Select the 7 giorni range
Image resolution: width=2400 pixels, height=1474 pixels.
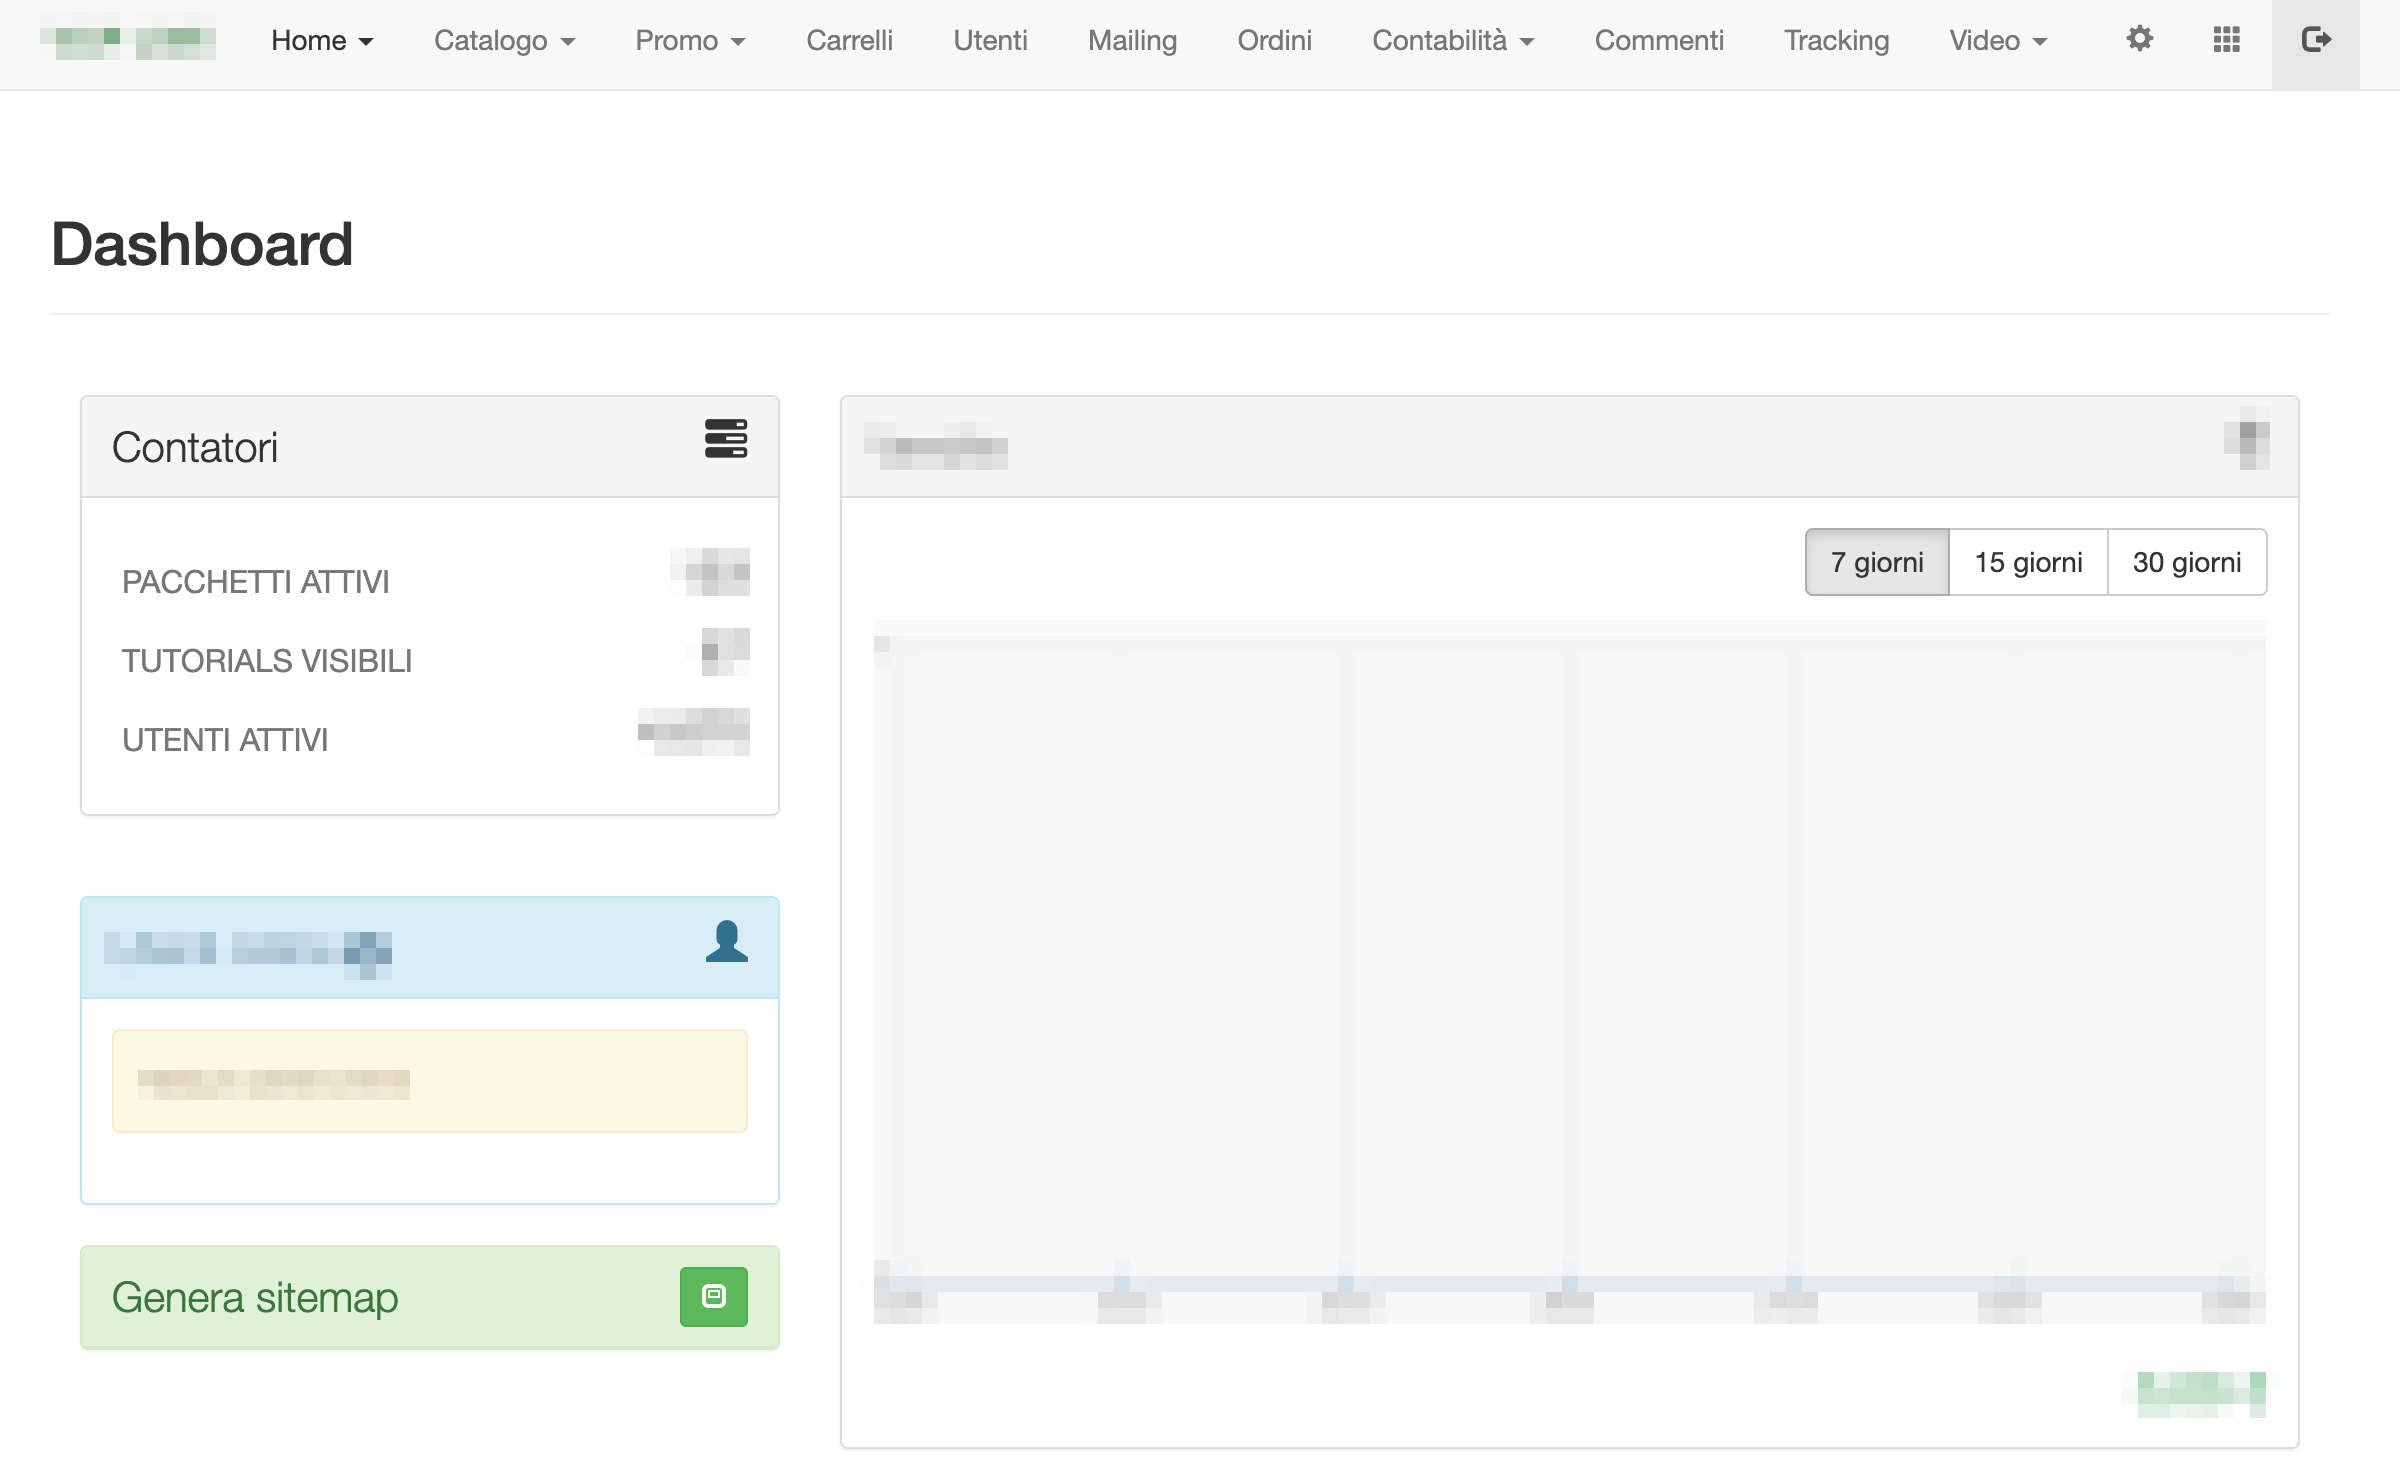(x=1877, y=562)
